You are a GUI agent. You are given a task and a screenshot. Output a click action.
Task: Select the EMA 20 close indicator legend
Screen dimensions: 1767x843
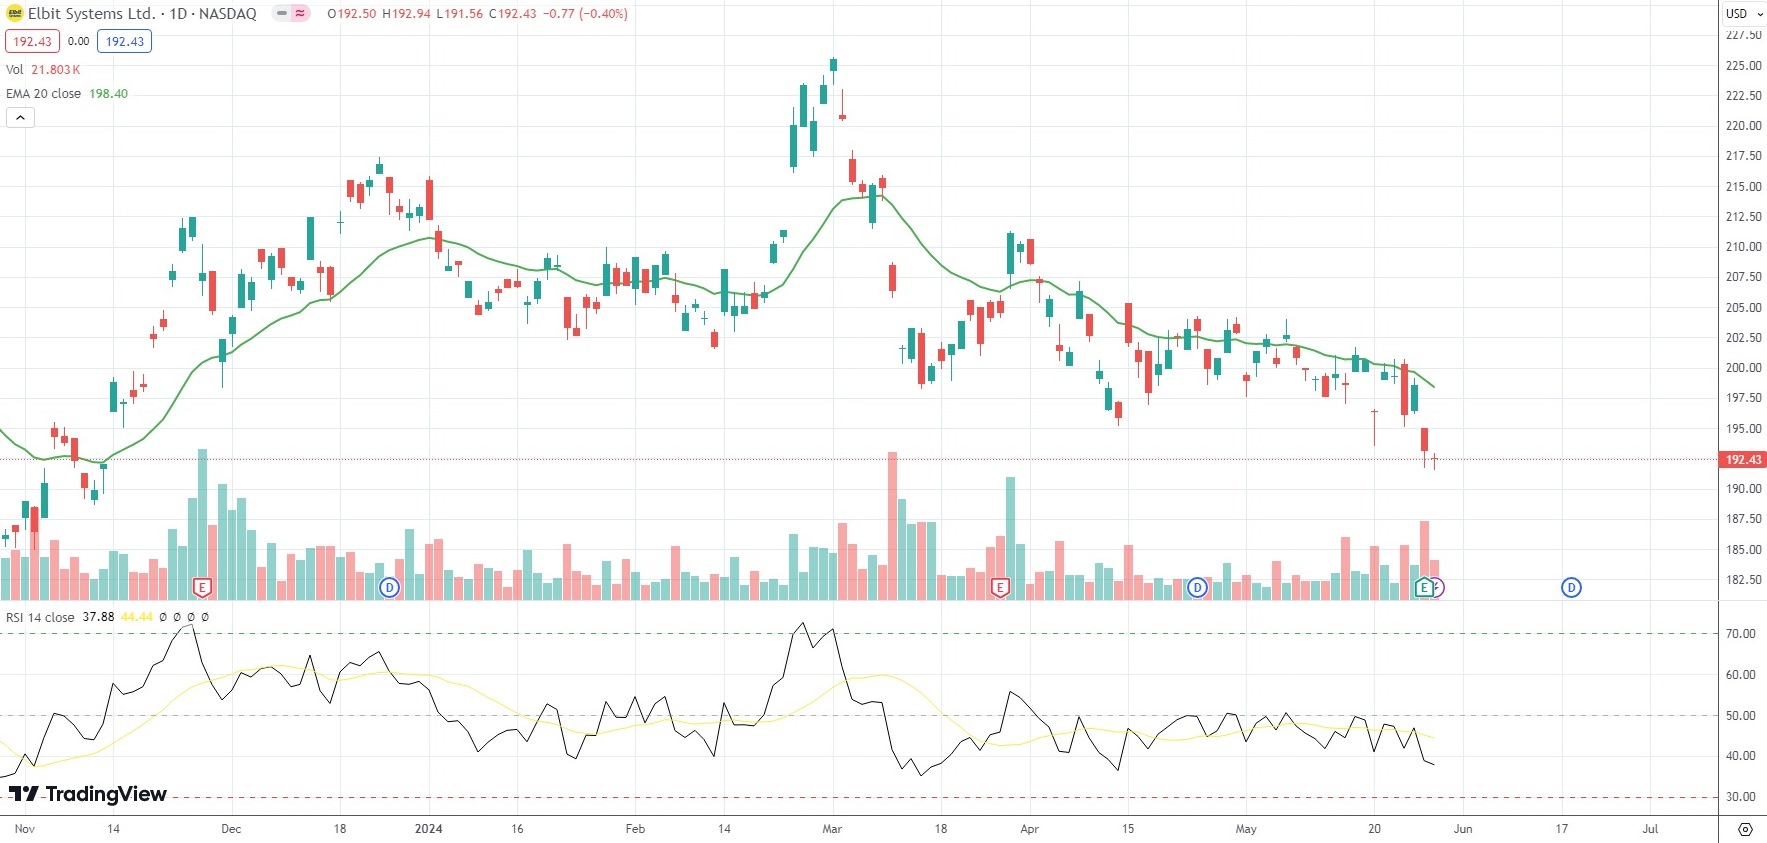pos(44,94)
